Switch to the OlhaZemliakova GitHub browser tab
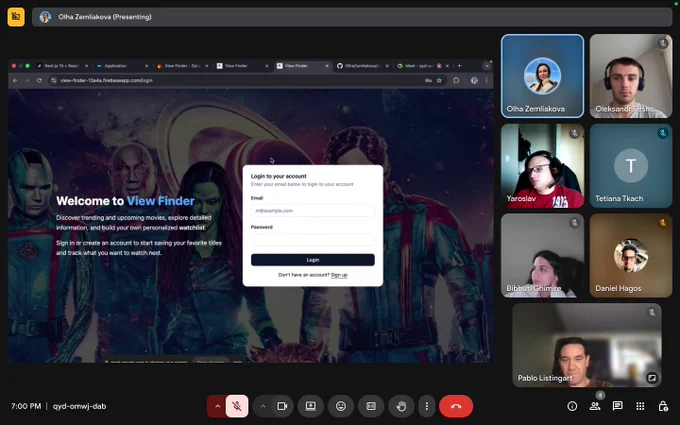This screenshot has height=425, width=680. 362,66
